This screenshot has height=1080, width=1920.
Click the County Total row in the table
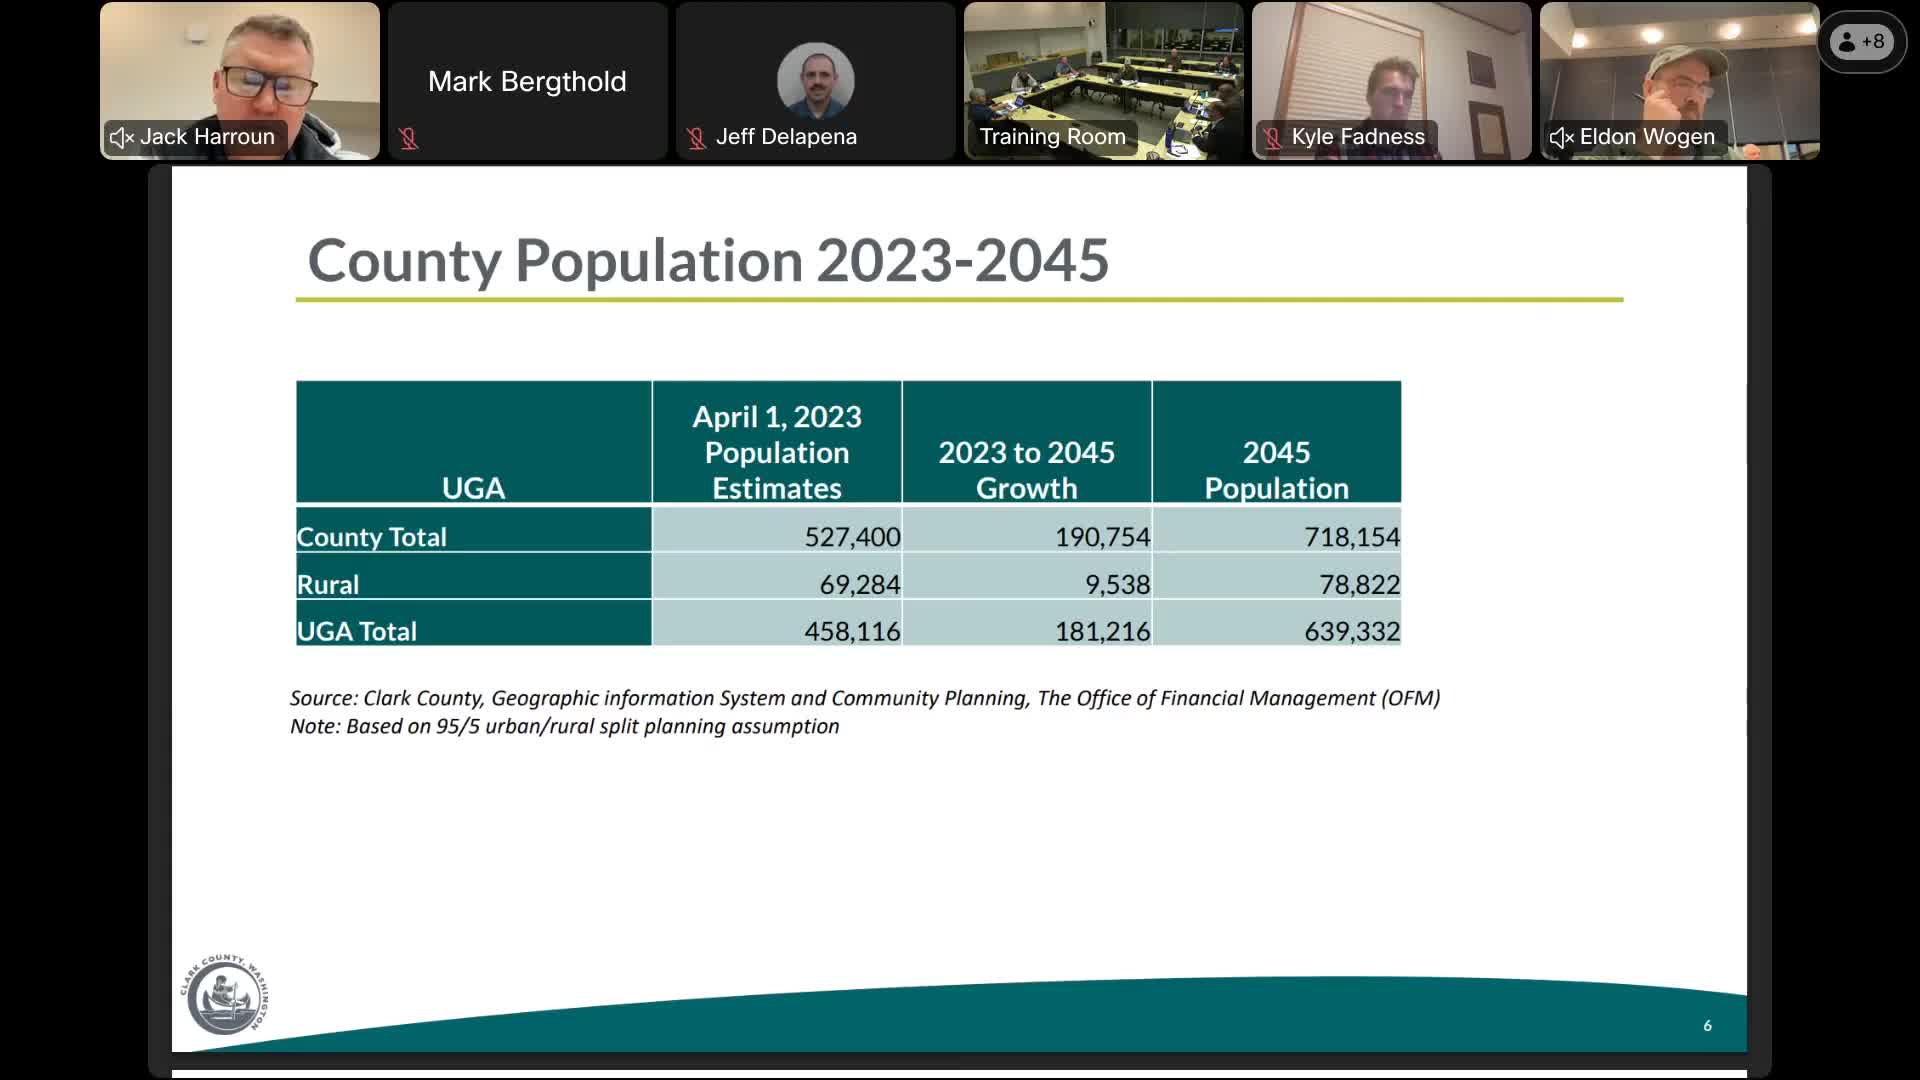[848, 536]
